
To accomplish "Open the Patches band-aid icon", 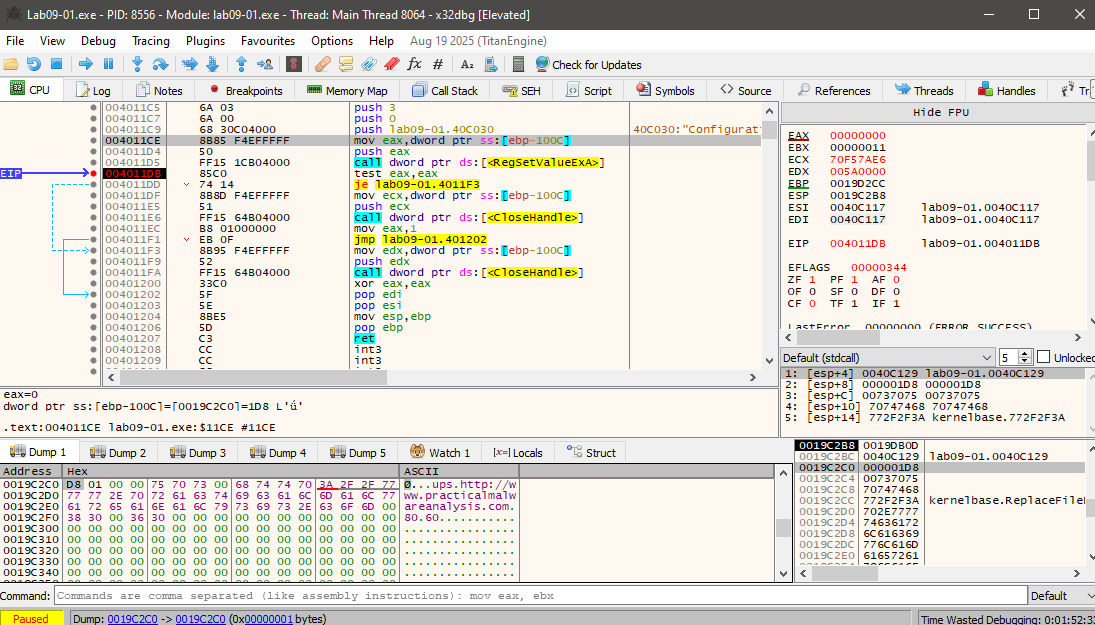I will coord(322,64).
